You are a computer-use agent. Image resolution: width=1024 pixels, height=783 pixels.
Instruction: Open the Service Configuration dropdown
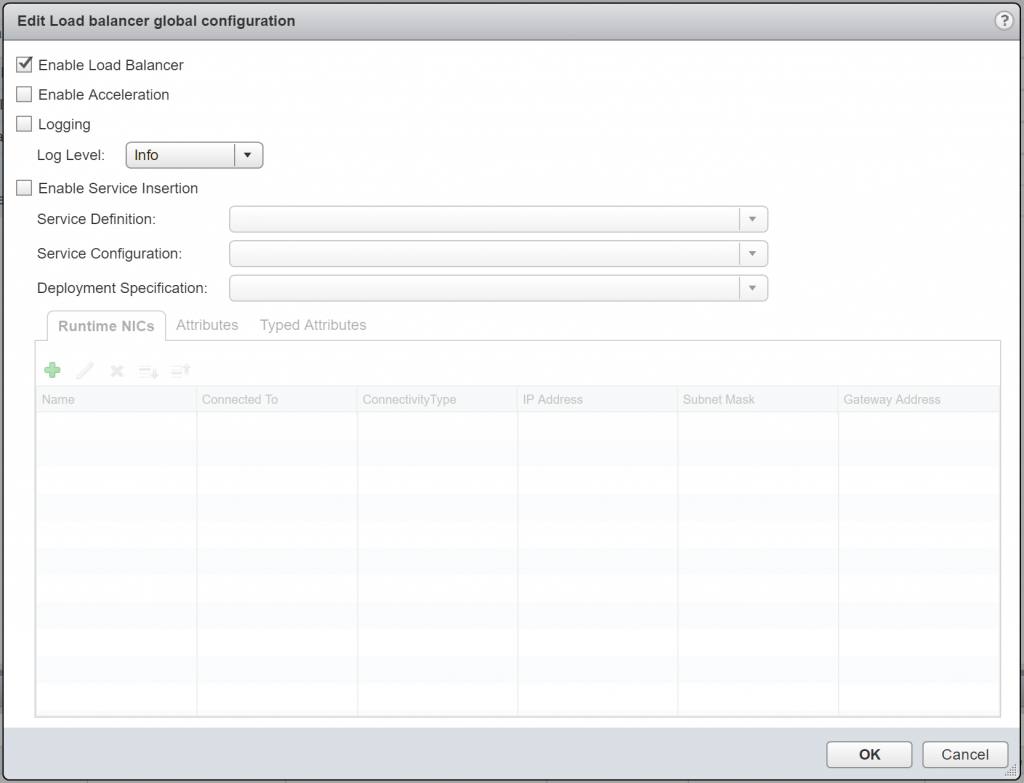tap(753, 253)
